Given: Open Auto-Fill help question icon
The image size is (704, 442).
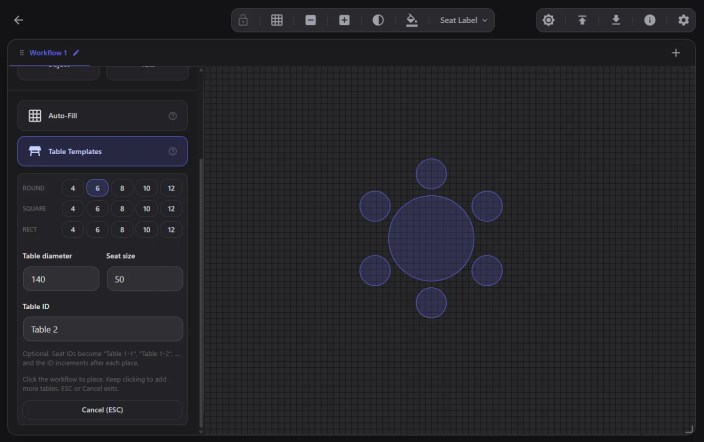Looking at the screenshot, I should tap(172, 116).
